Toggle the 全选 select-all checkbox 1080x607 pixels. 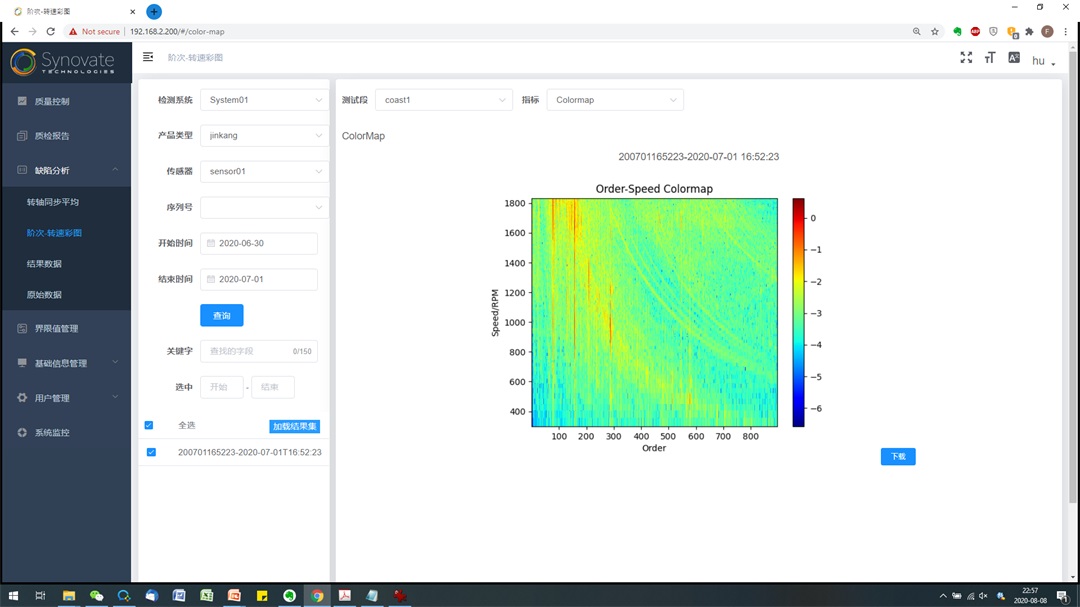[x=149, y=425]
